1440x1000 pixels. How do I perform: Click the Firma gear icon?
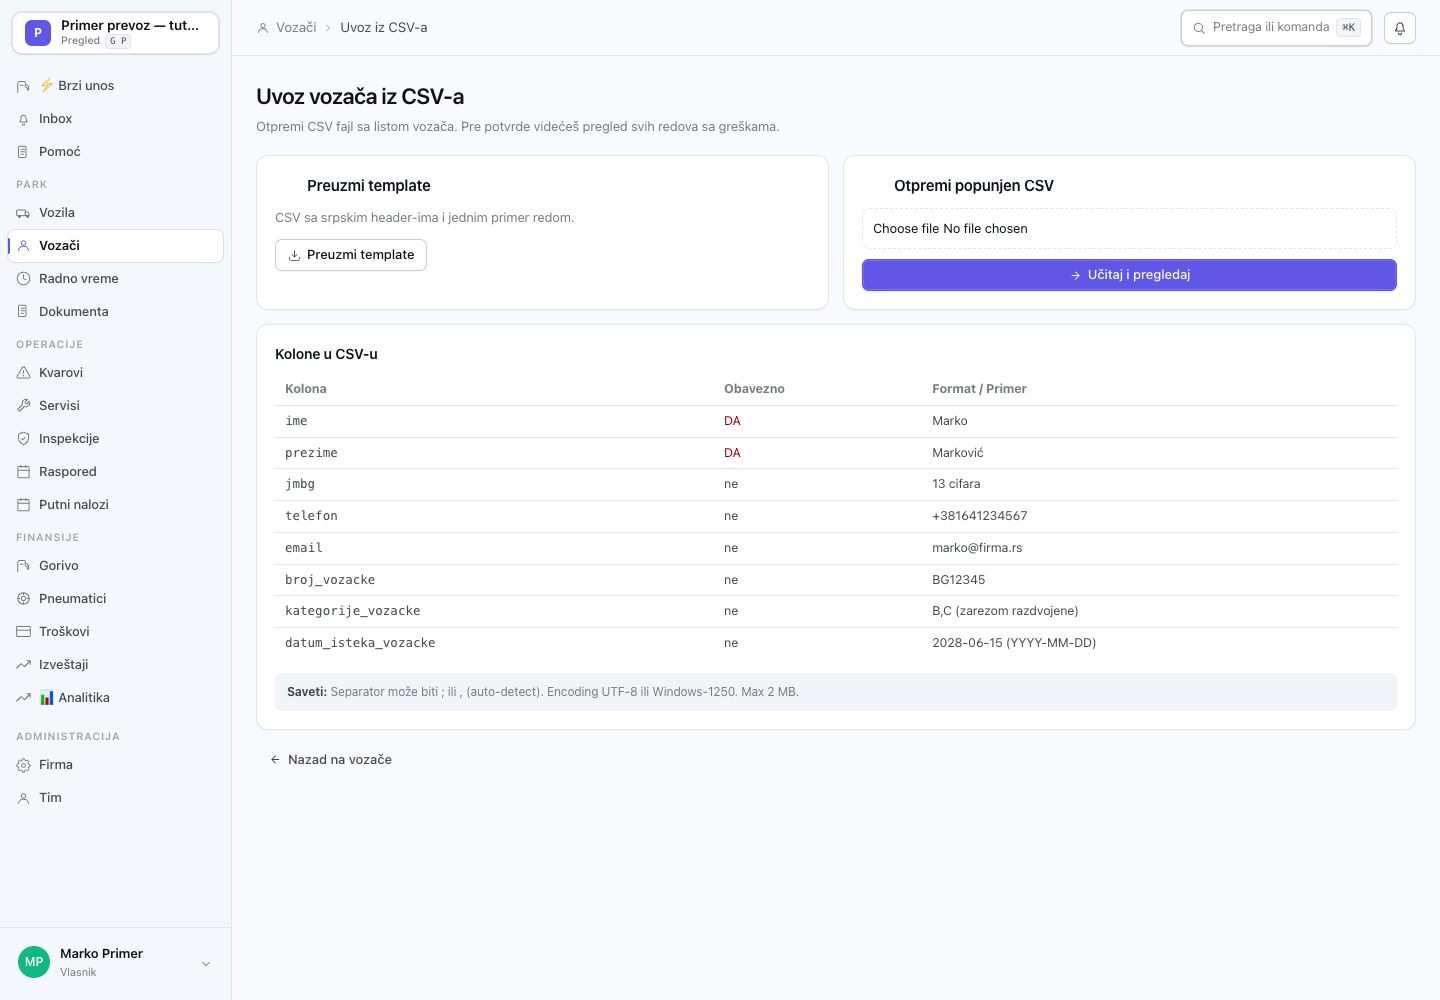23,765
